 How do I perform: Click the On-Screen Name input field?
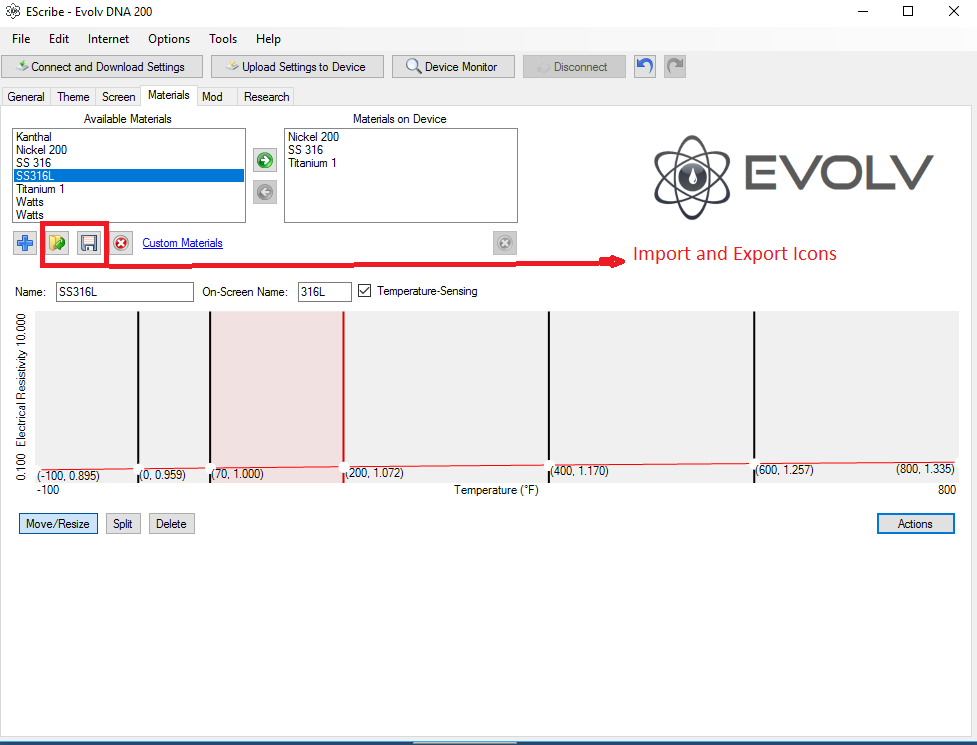(324, 291)
